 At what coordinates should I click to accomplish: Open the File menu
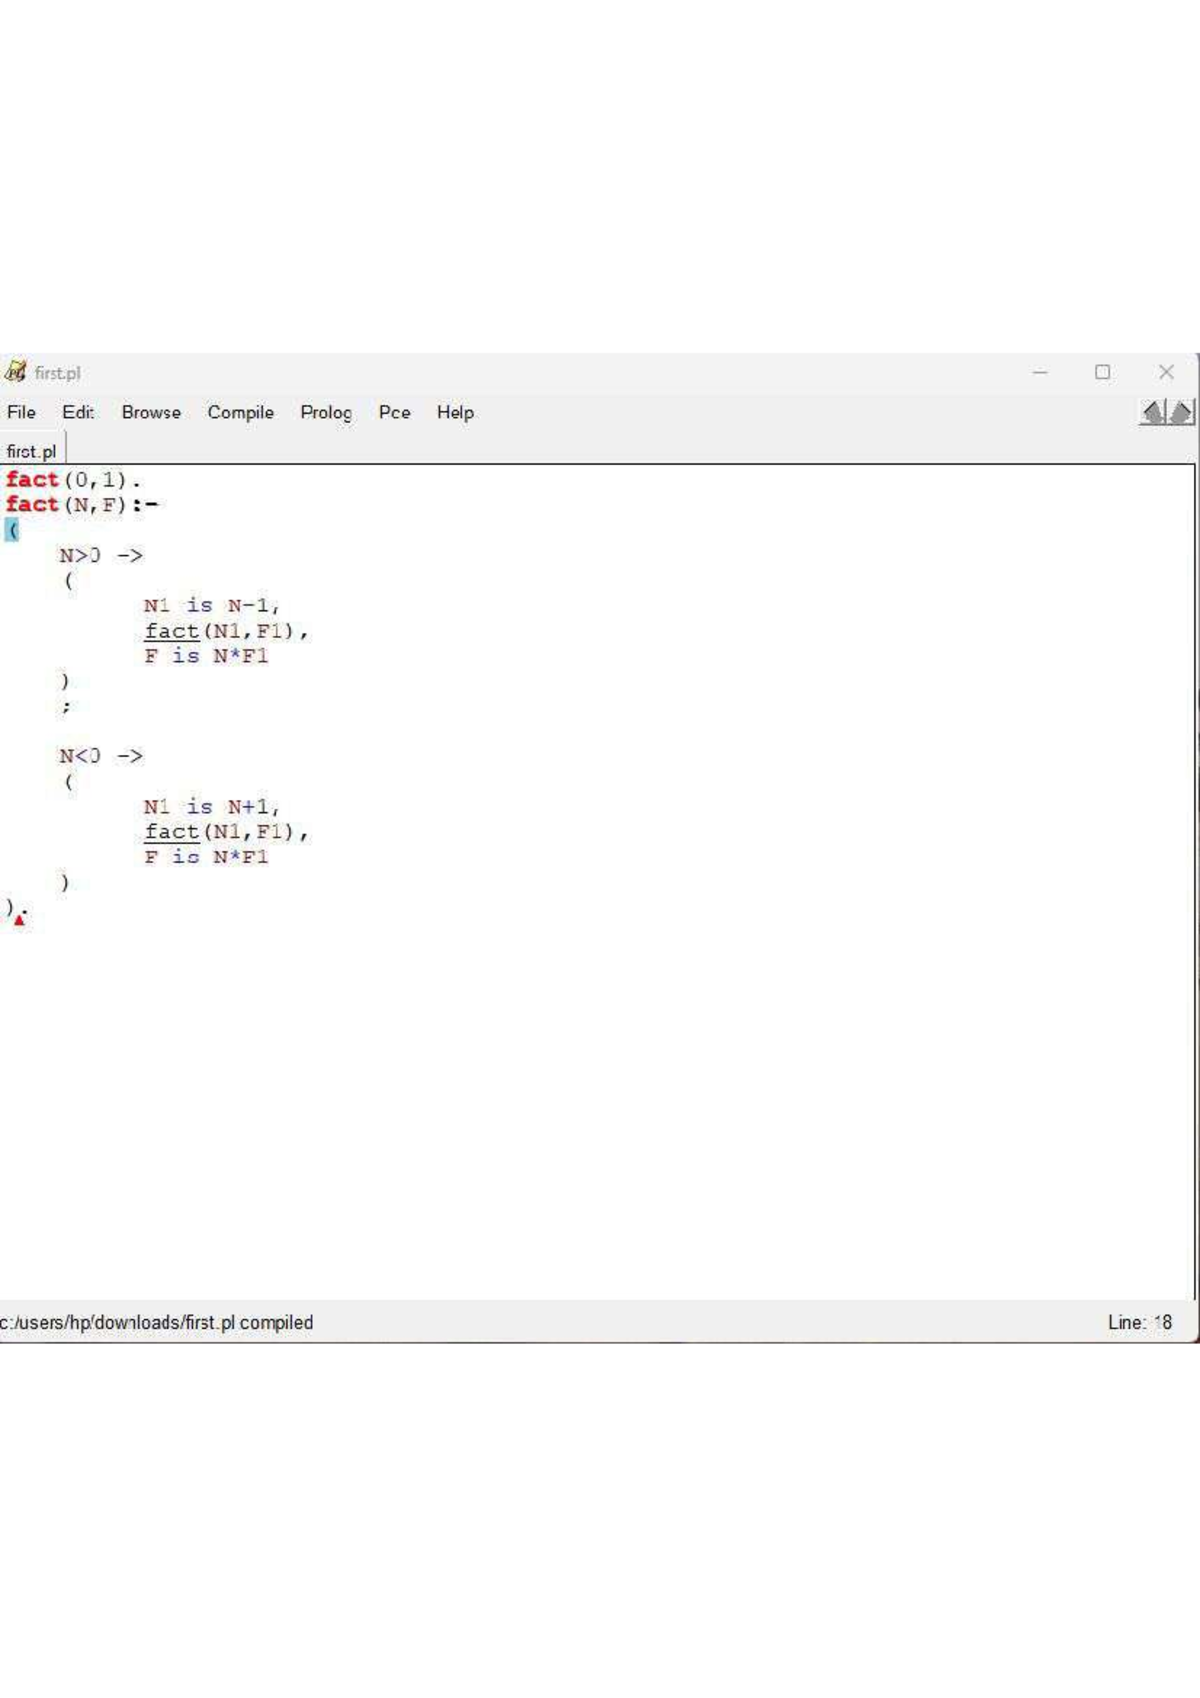point(21,412)
